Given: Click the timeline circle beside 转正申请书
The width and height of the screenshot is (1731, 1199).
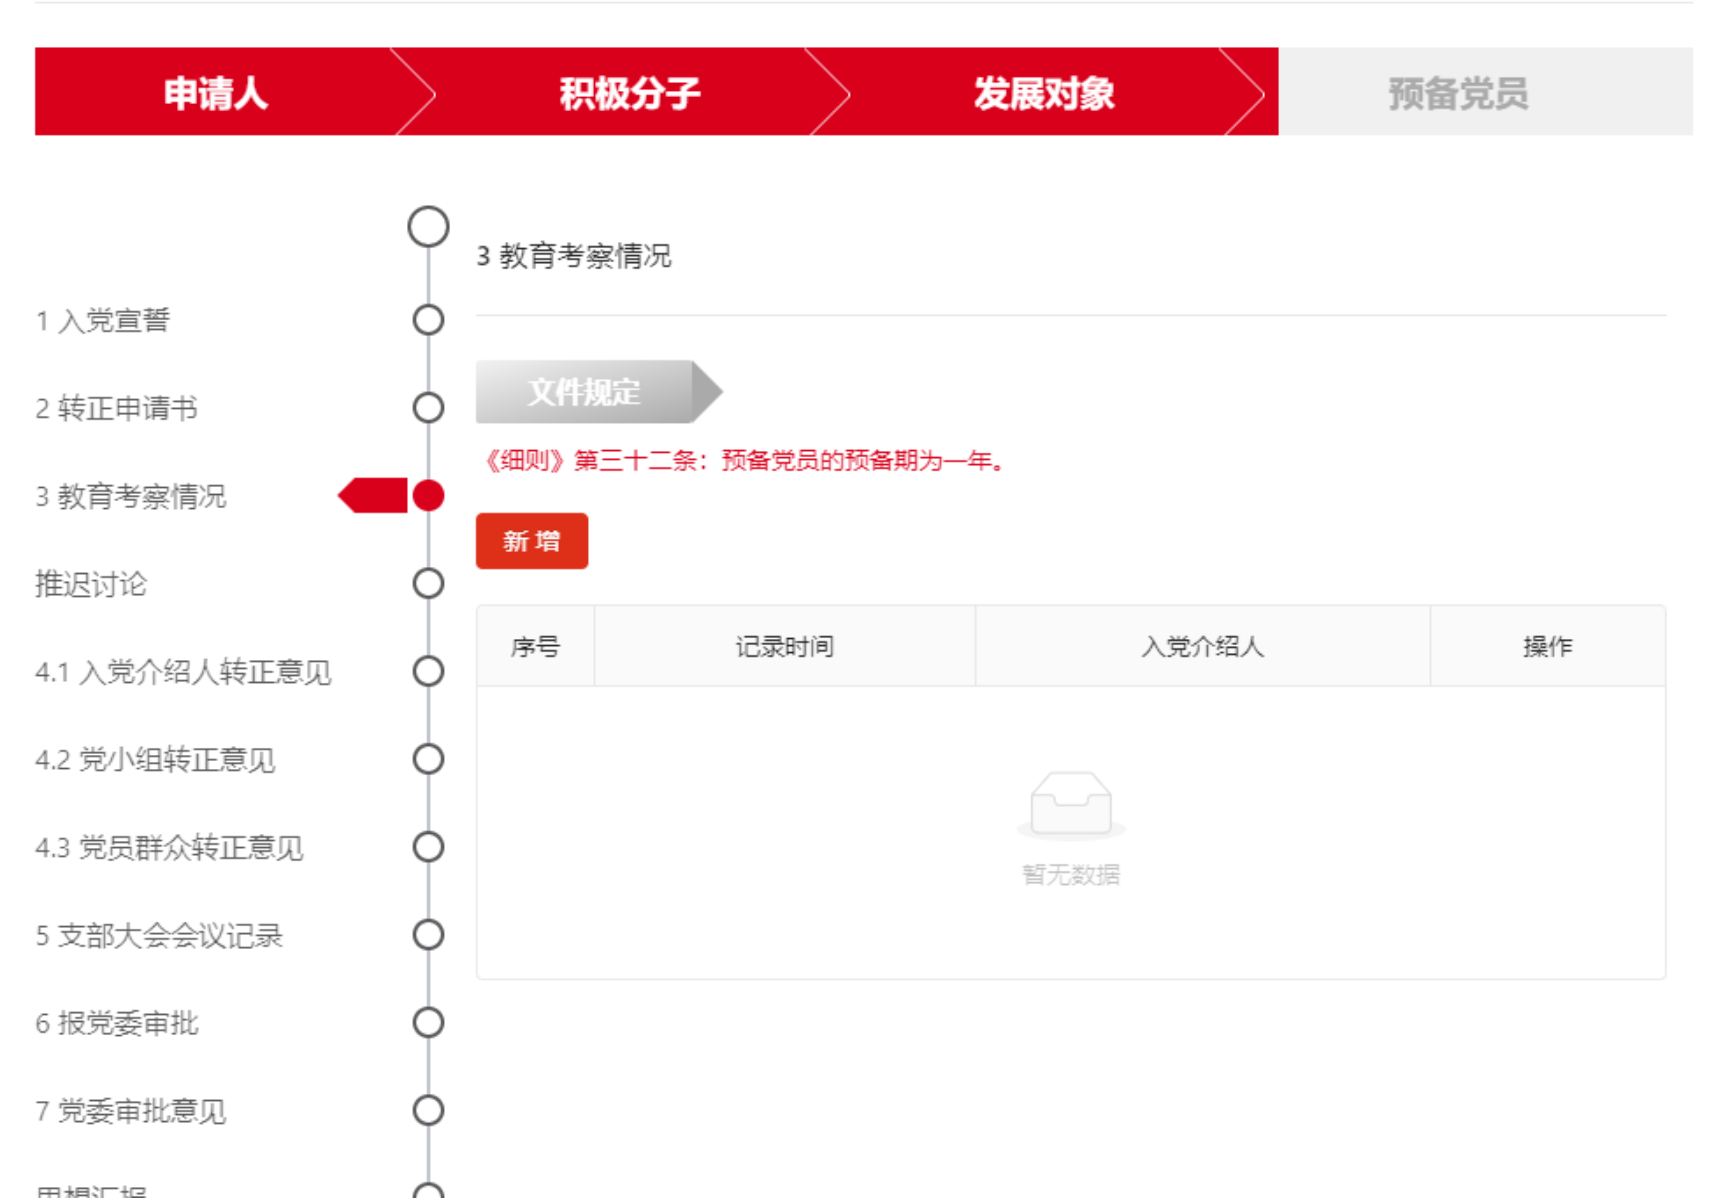Looking at the screenshot, I should pyautogui.click(x=428, y=408).
